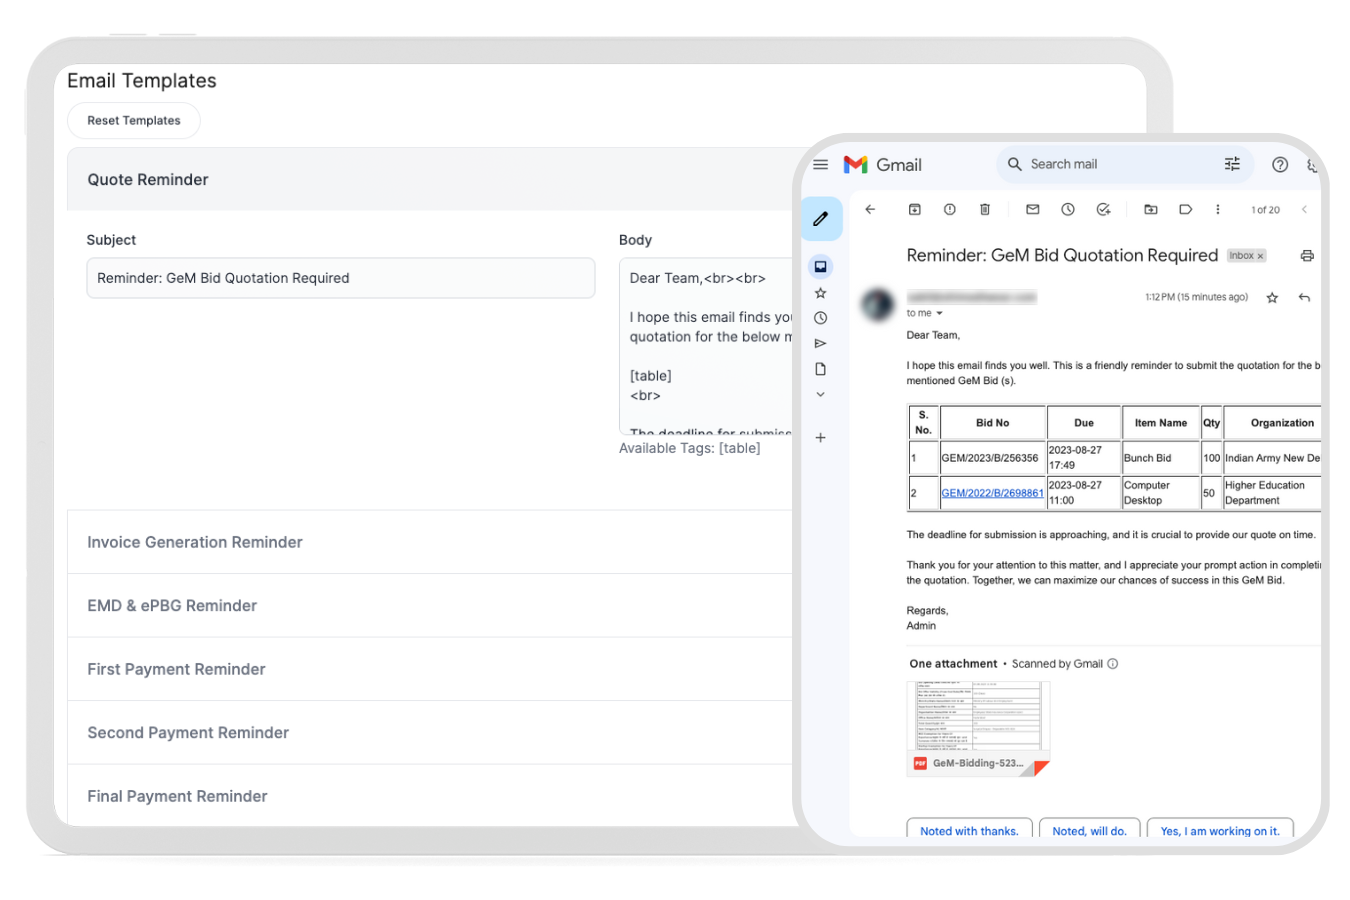Open the Gmail main menu hamburger
The height and width of the screenshot is (900, 1350).
[x=821, y=165]
